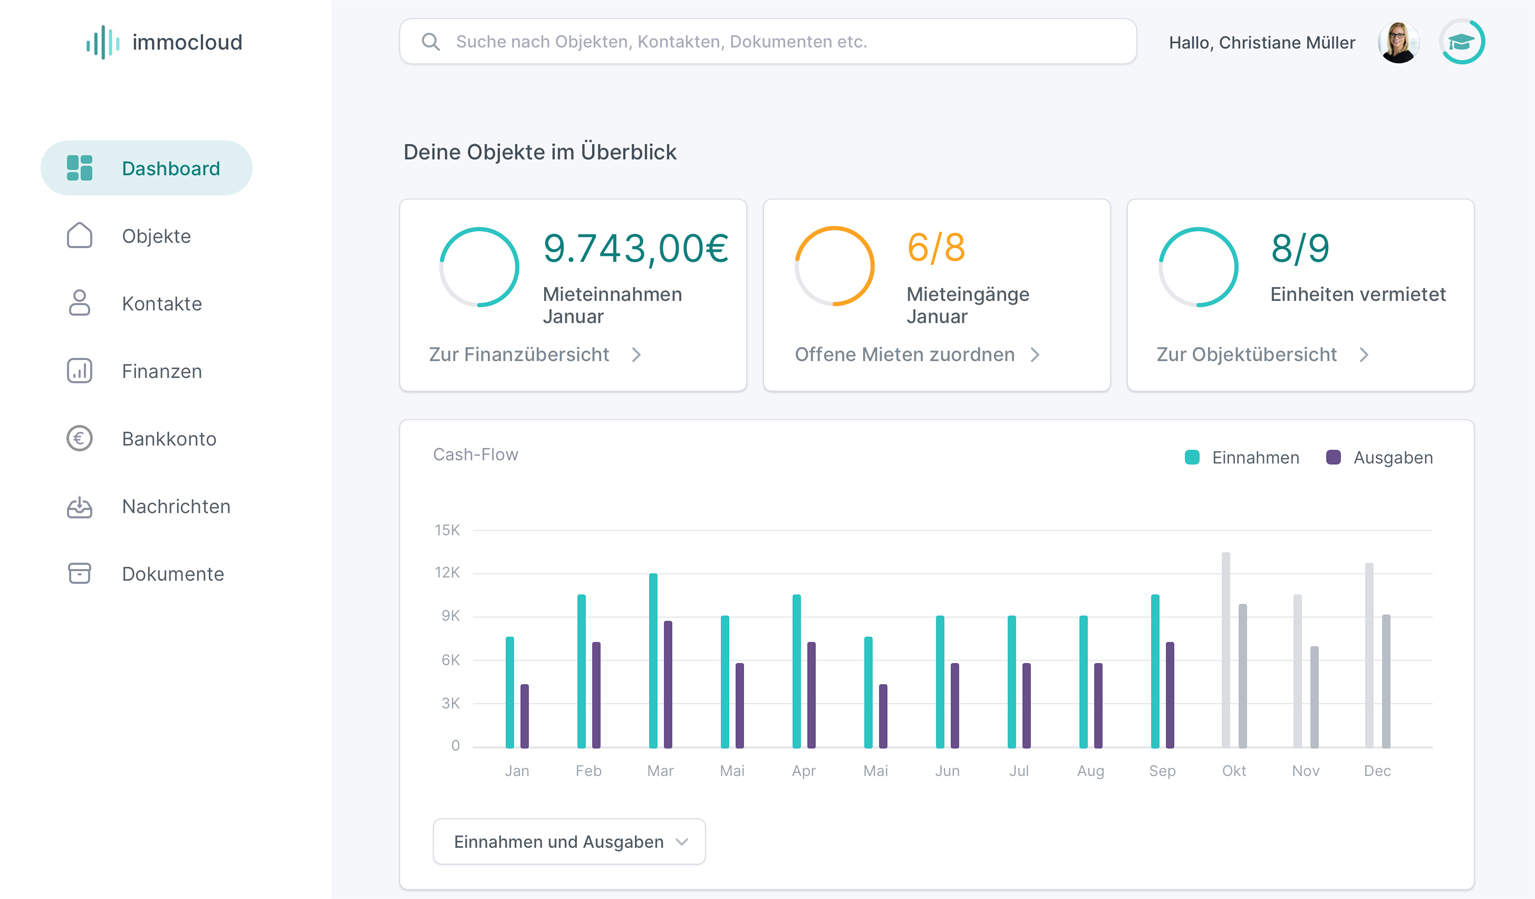The width and height of the screenshot is (1535, 899).
Task: Click the chevron next to Zur Objektübersicht
Action: click(1364, 355)
